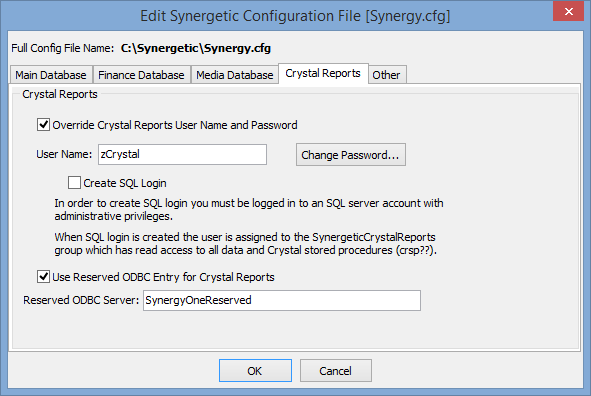Confirm changes with the OK button
591x396 pixels.
[x=255, y=371]
